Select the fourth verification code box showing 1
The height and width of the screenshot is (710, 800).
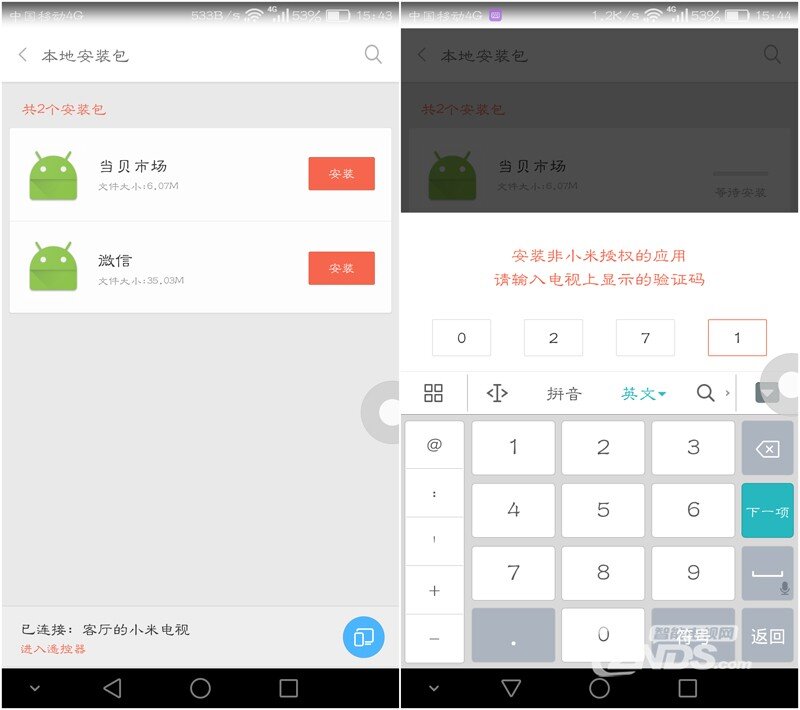pyautogui.click(x=737, y=338)
